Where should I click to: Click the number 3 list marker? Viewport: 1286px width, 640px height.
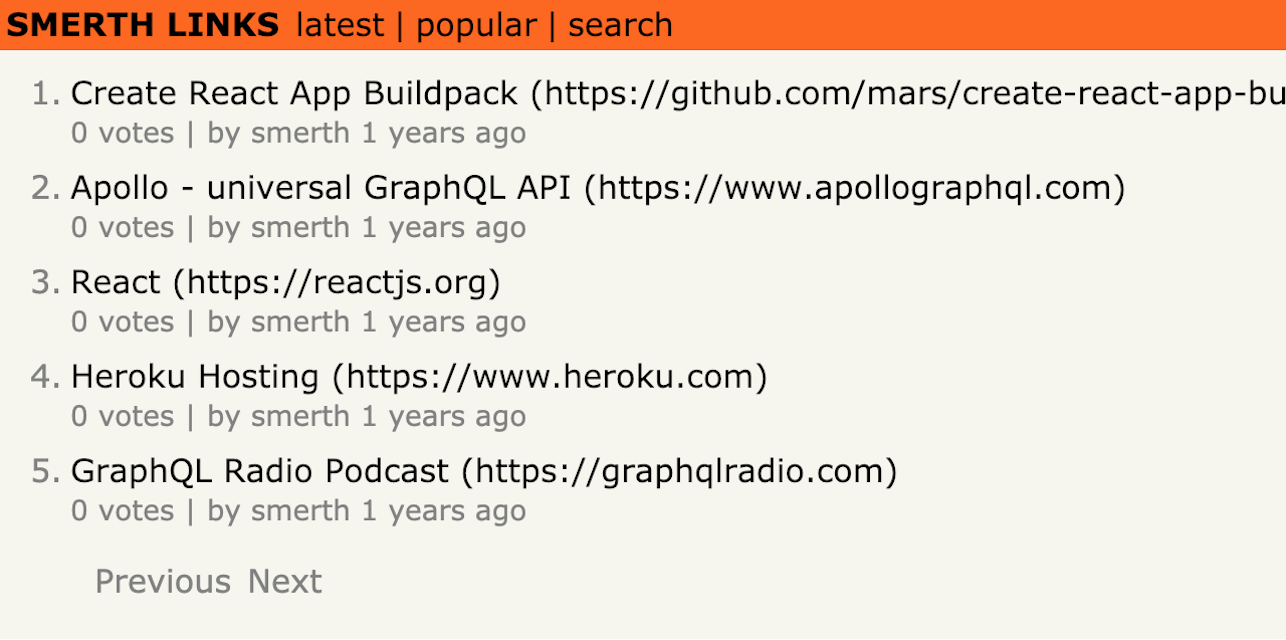pos(47,283)
